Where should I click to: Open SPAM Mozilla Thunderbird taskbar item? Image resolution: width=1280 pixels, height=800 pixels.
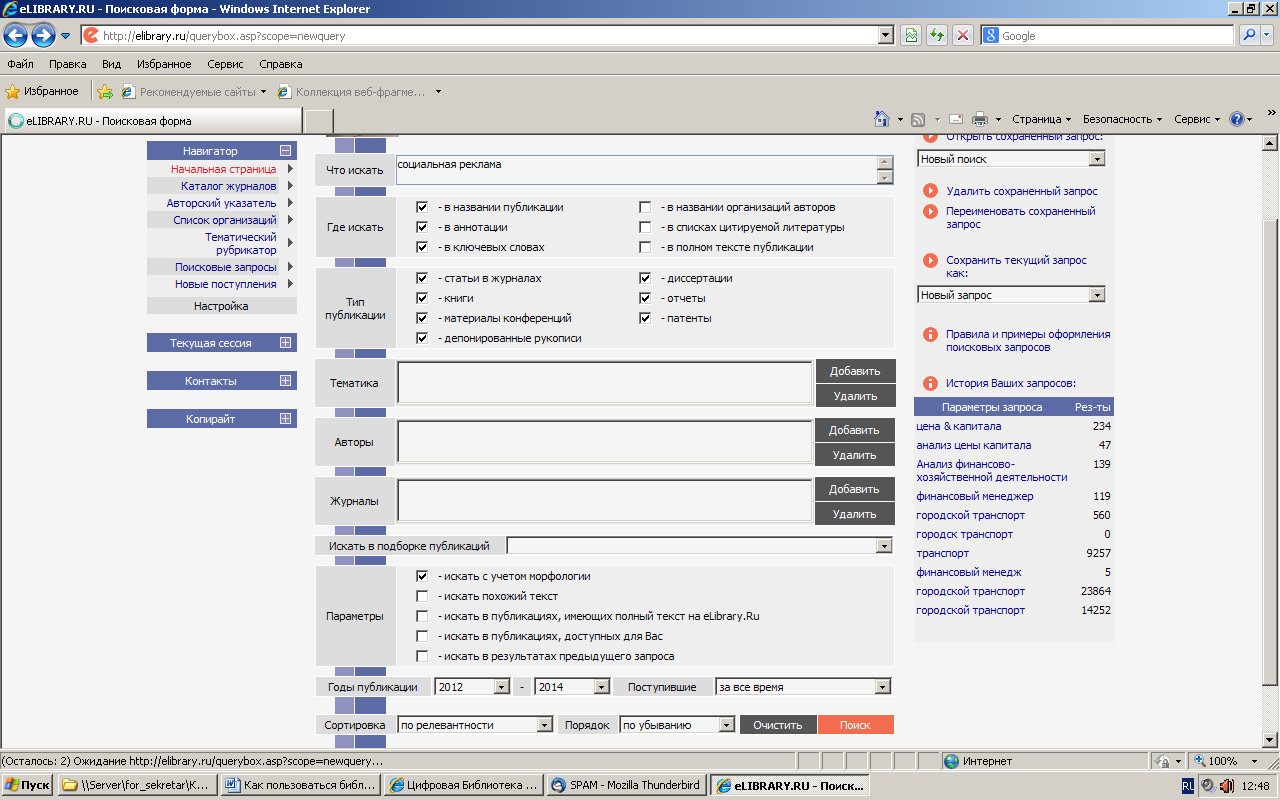tap(626, 785)
